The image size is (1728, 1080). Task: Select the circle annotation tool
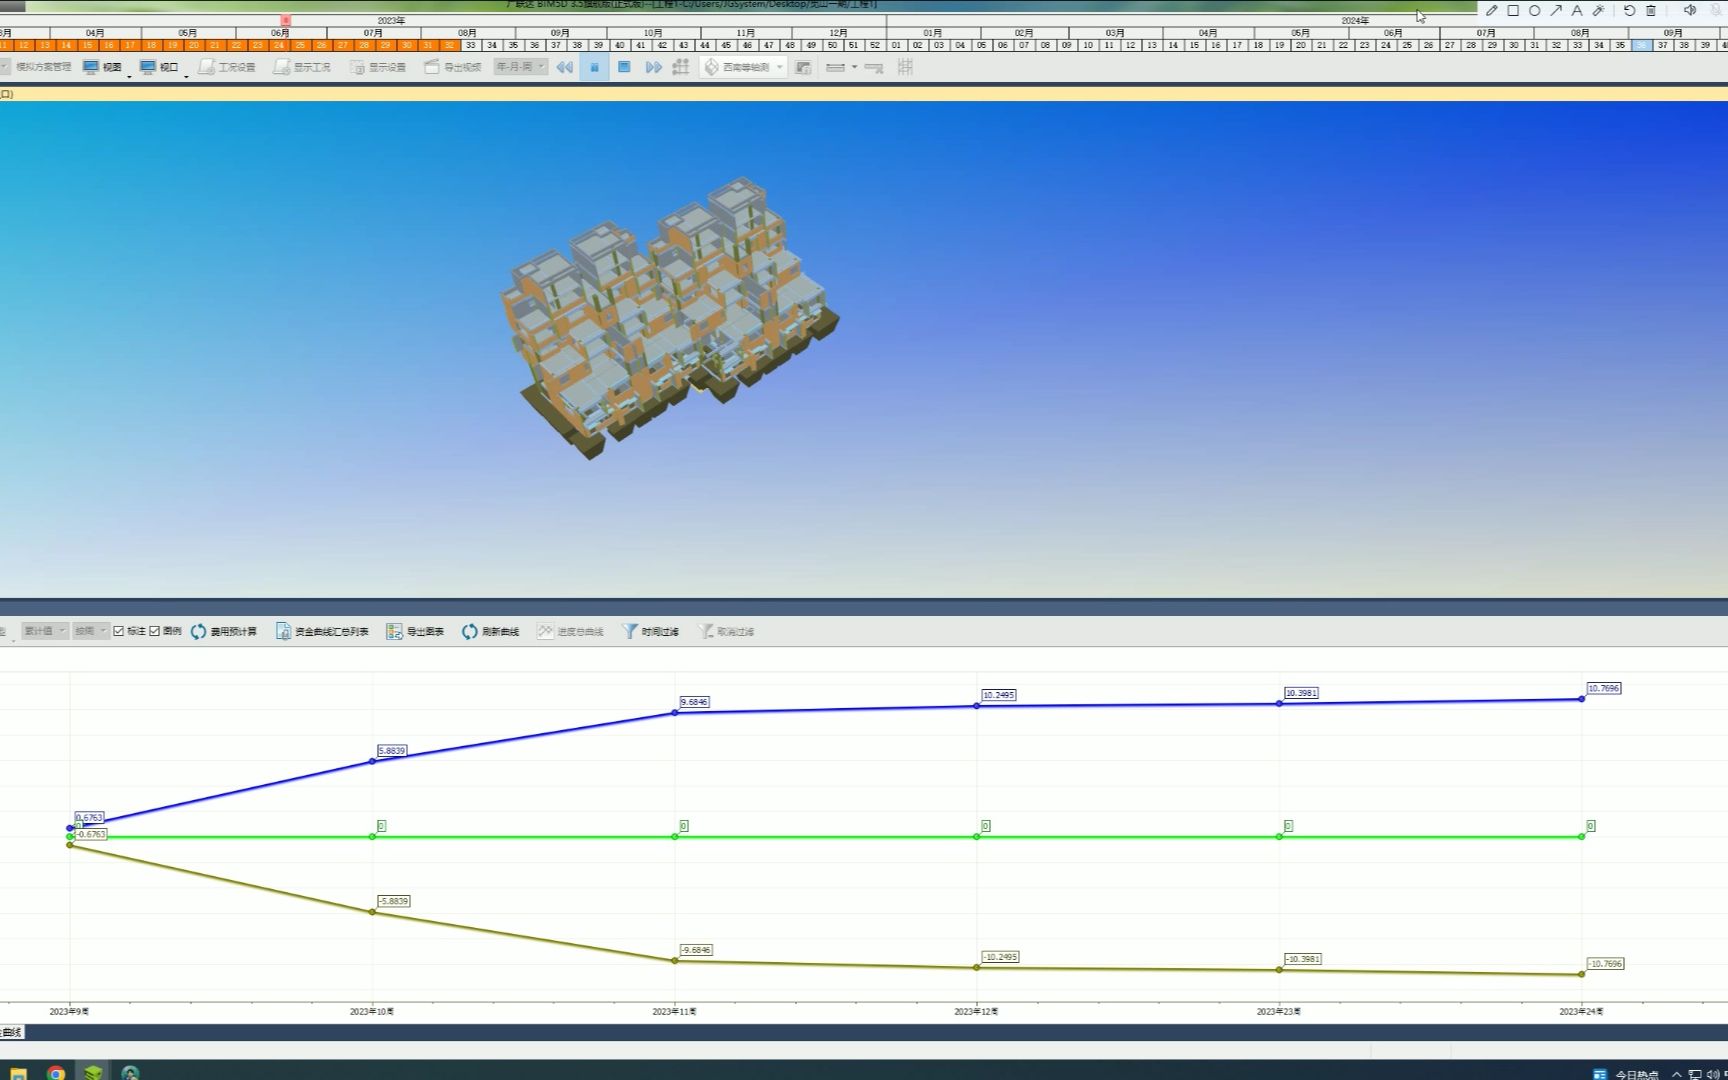point(1534,11)
